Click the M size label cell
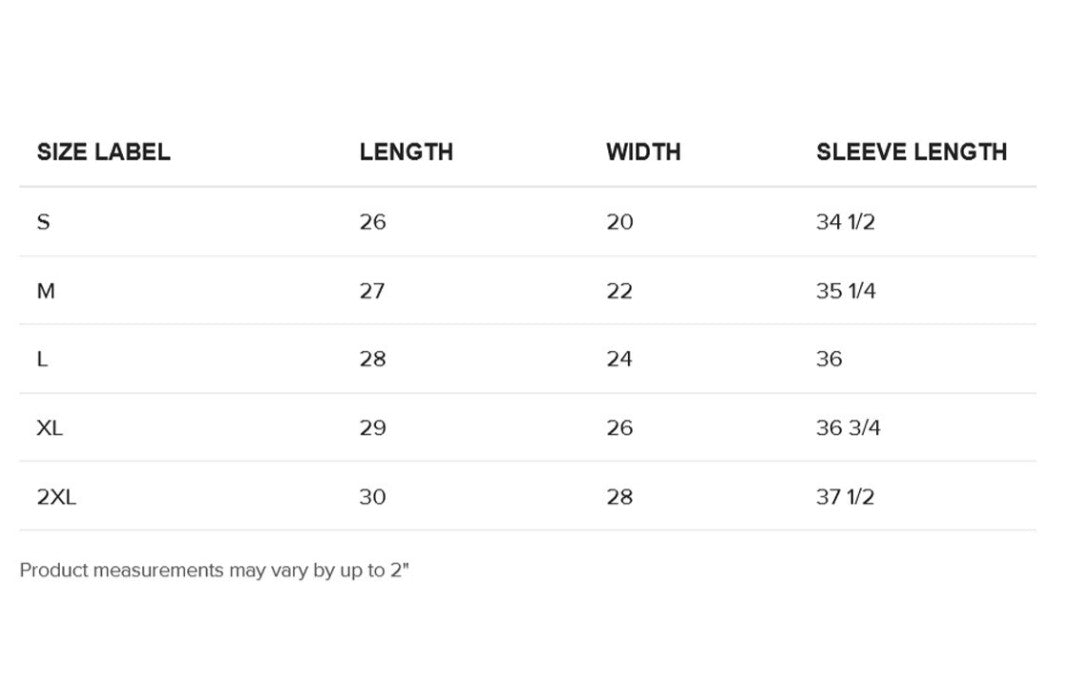The width and height of the screenshot is (1080, 686). pyautogui.click(x=46, y=291)
